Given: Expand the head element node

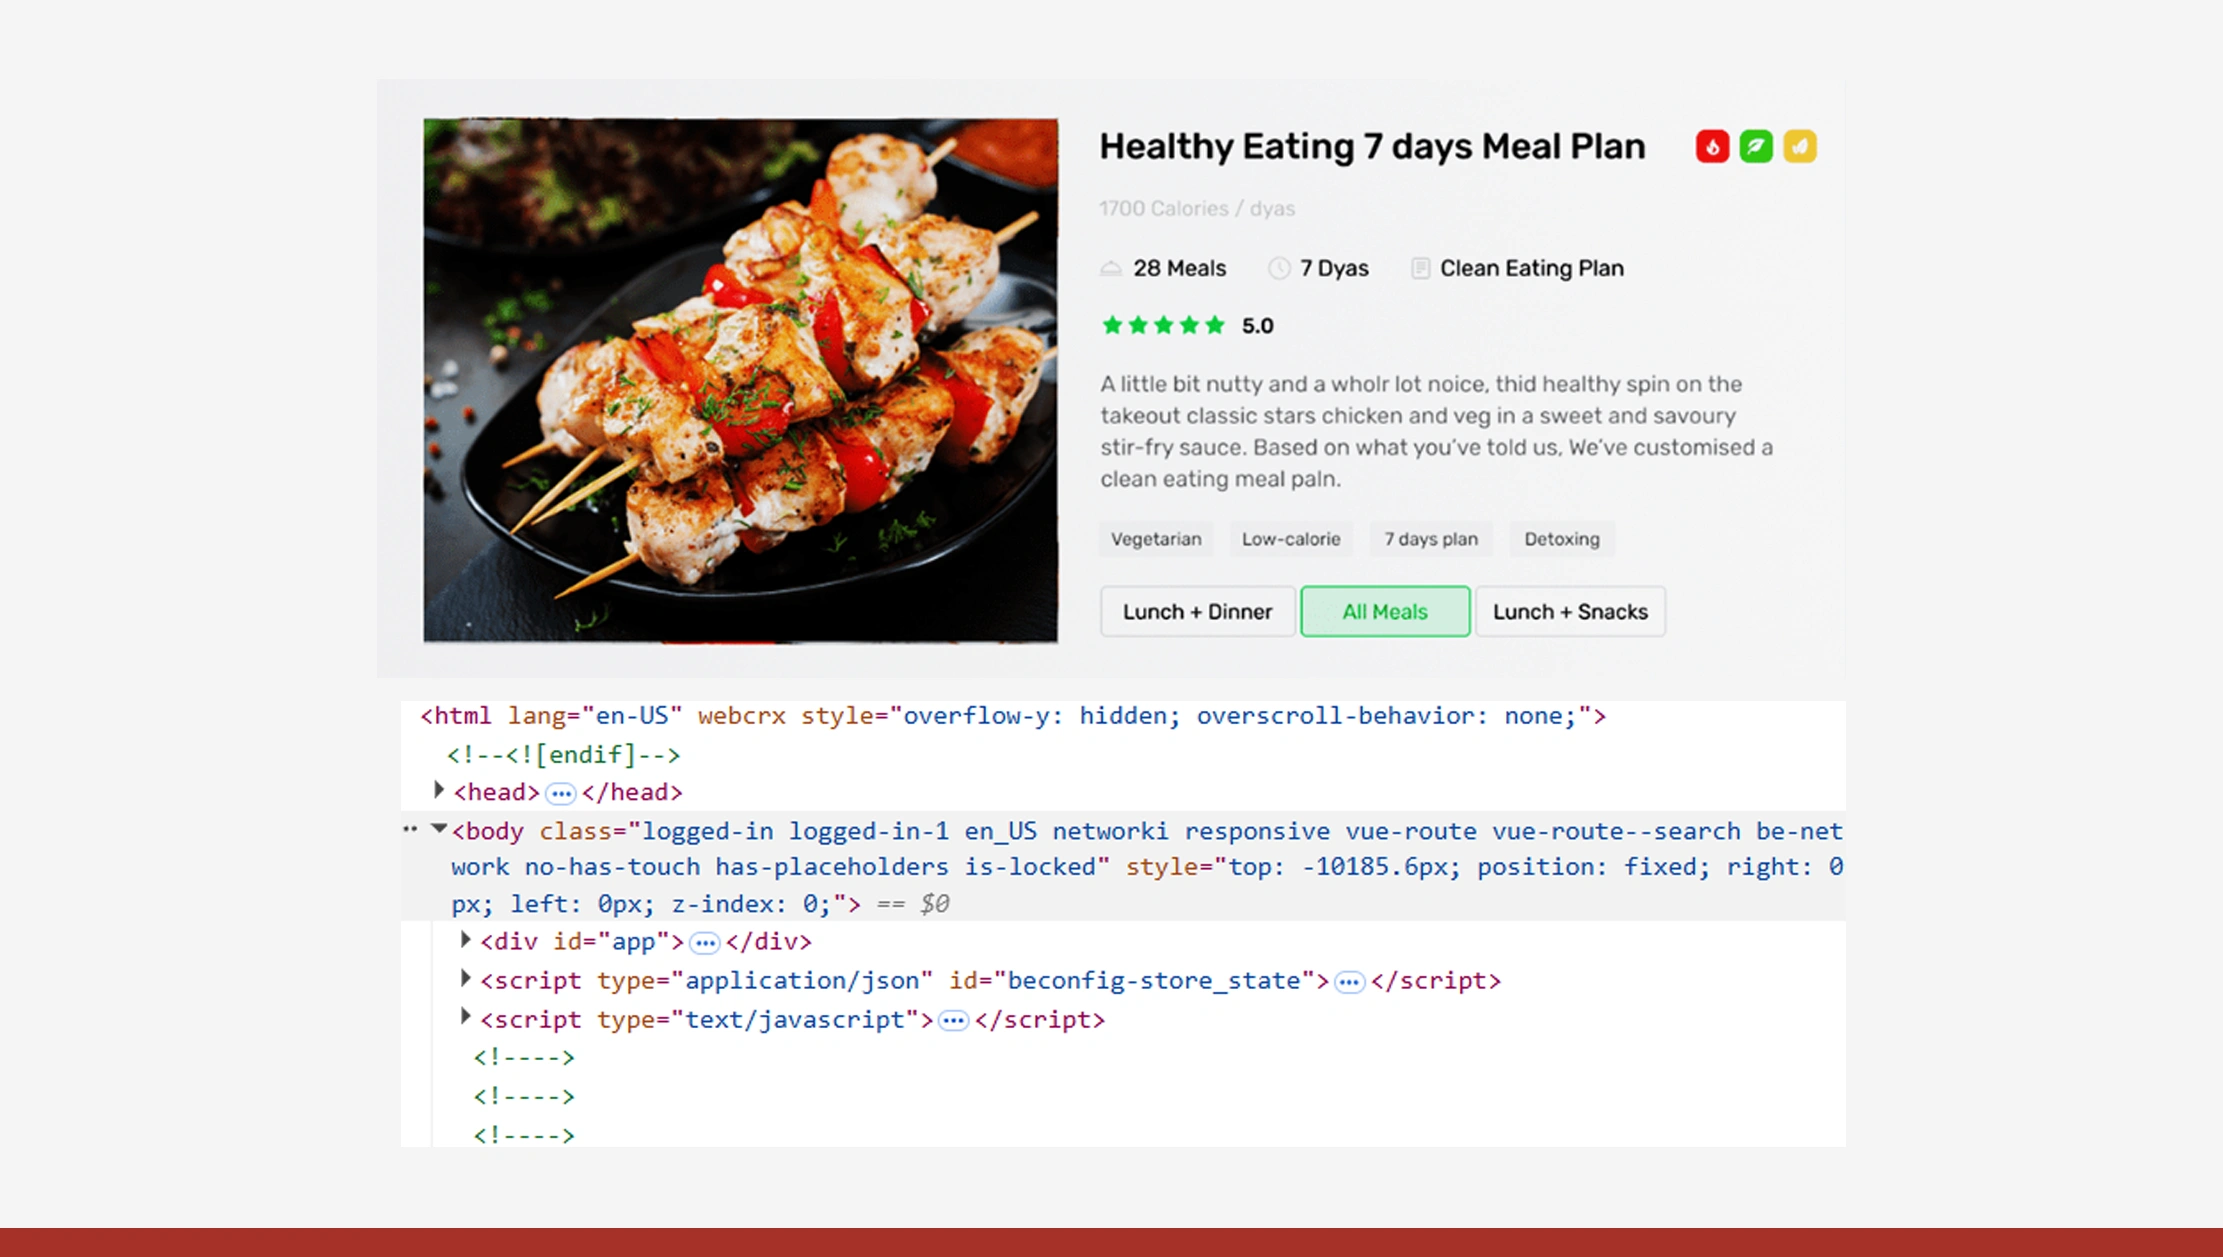Looking at the screenshot, I should pos(440,790).
